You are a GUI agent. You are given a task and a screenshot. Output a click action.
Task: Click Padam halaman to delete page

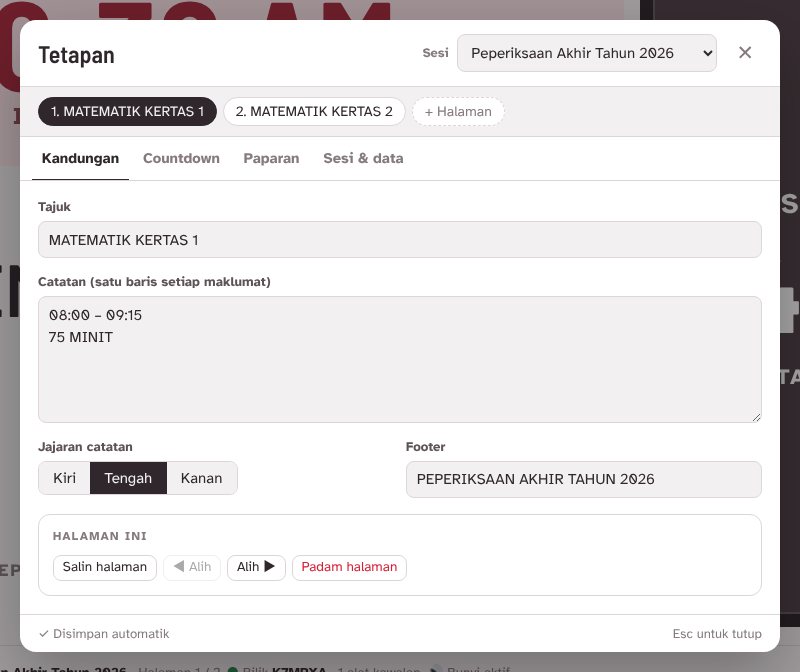349,567
